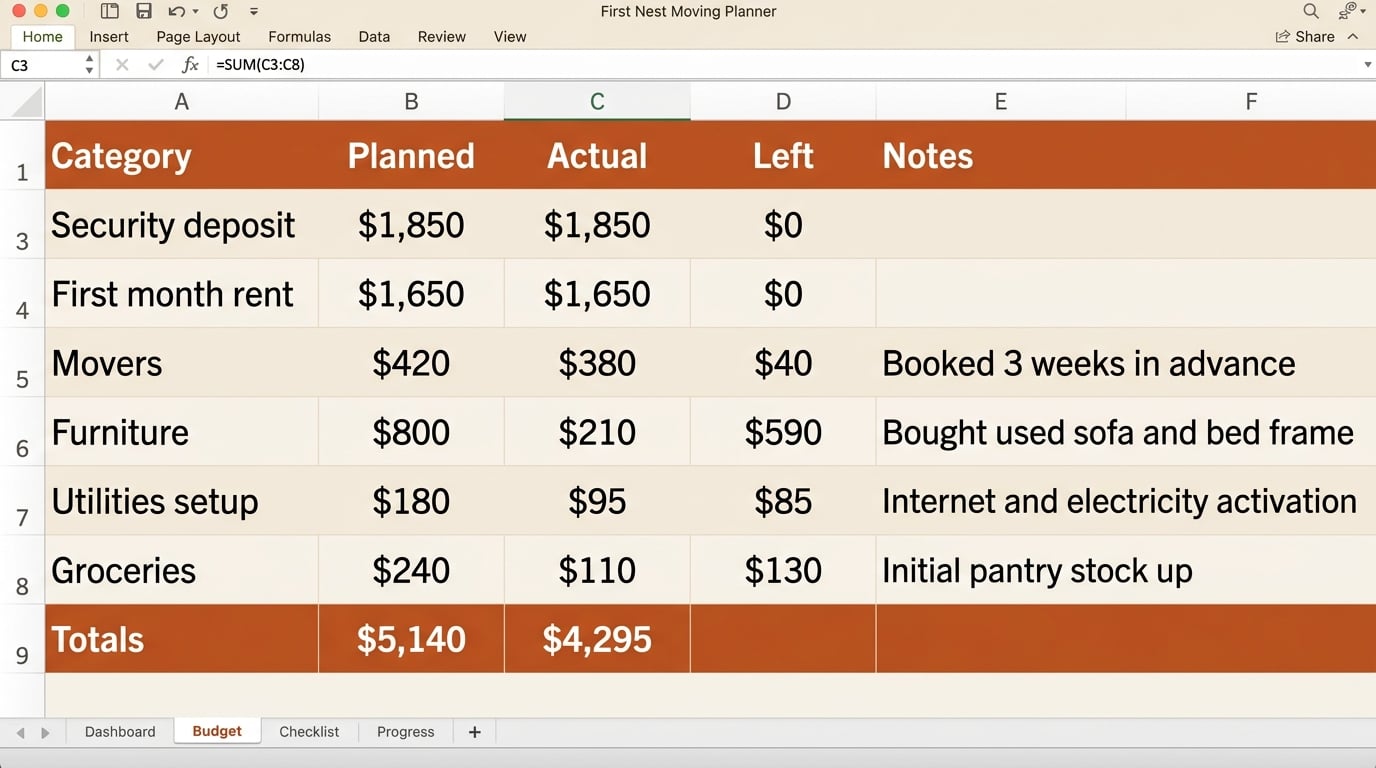The width and height of the screenshot is (1376, 768).
Task: Click the Share button
Action: [1305, 36]
